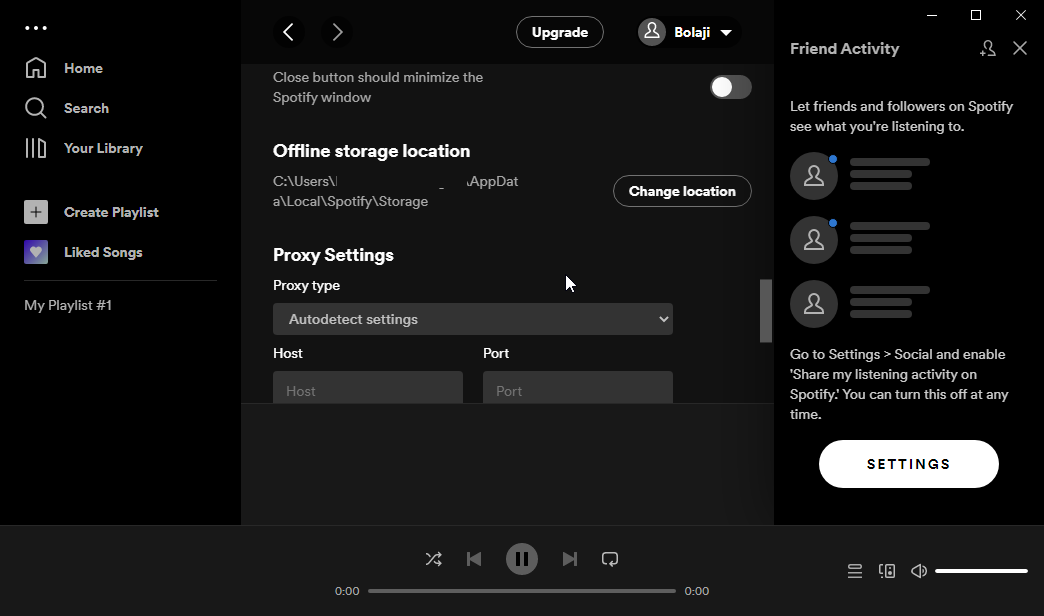This screenshot has width=1044, height=616.
Task: Select My Playlist #1
Action: click(x=68, y=305)
